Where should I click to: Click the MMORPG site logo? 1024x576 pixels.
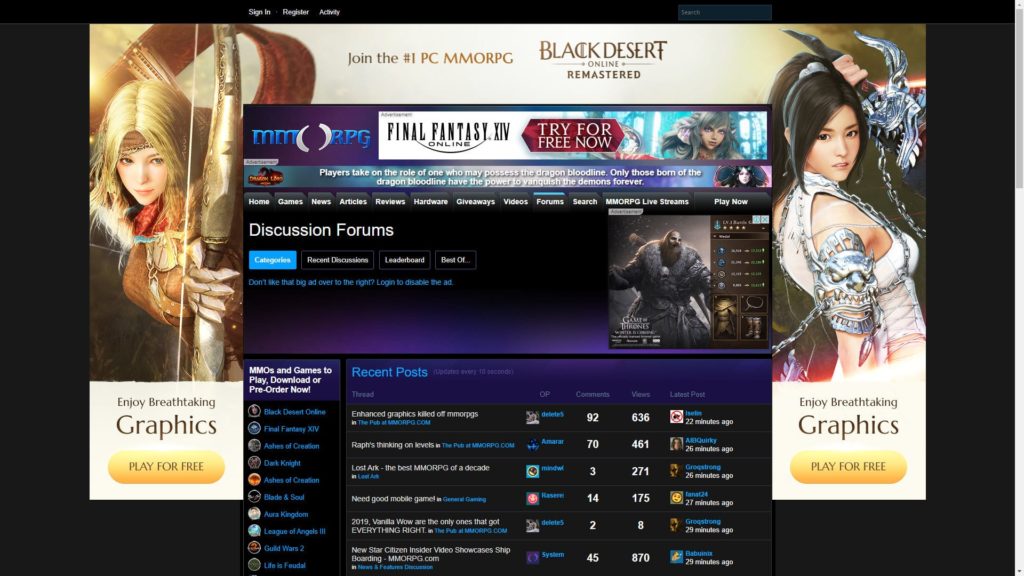click(x=311, y=137)
